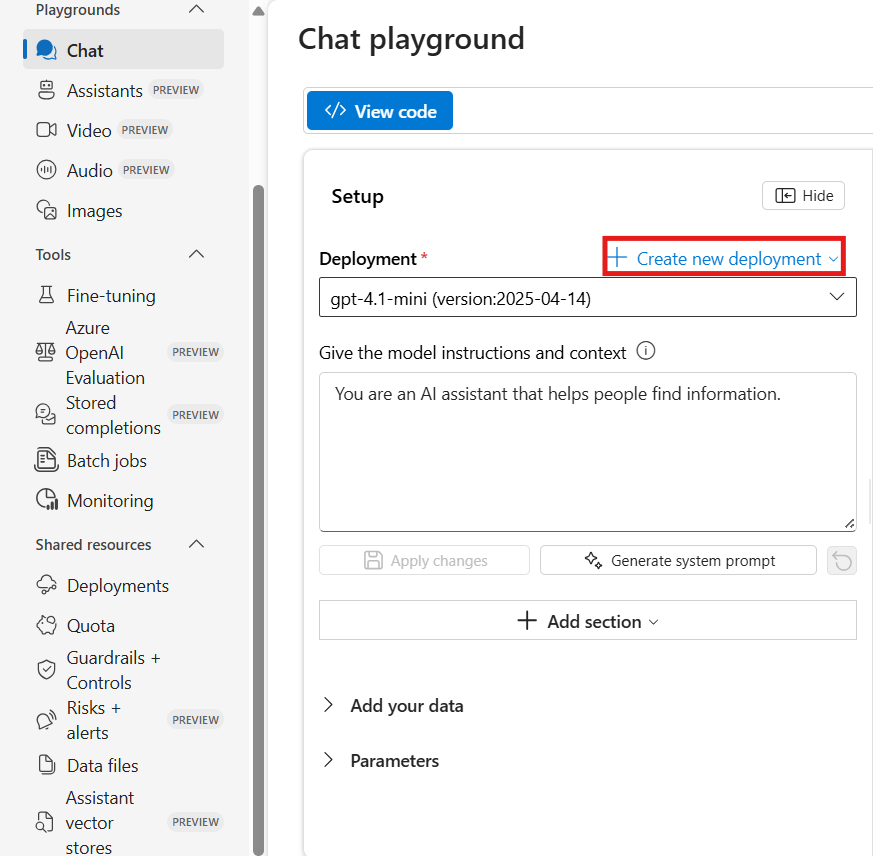Click the code brackets icon in View code
The image size is (873, 856).
335,110
